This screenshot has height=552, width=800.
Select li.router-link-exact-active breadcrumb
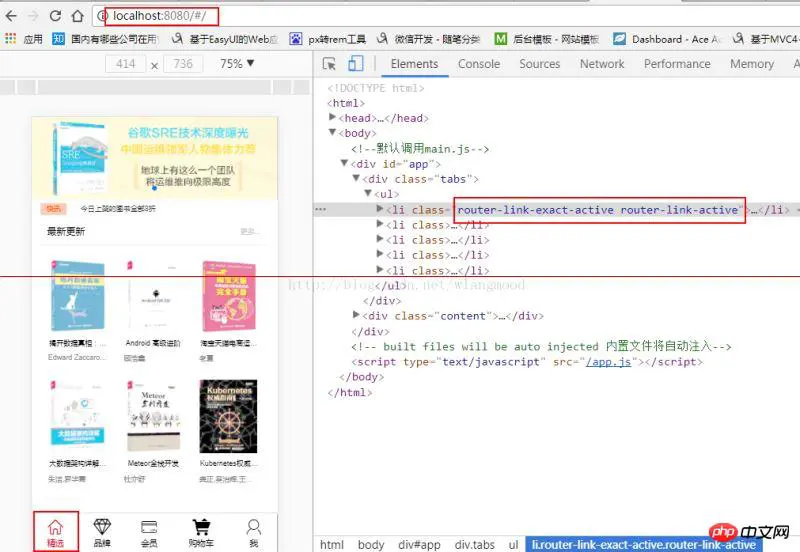tap(644, 544)
